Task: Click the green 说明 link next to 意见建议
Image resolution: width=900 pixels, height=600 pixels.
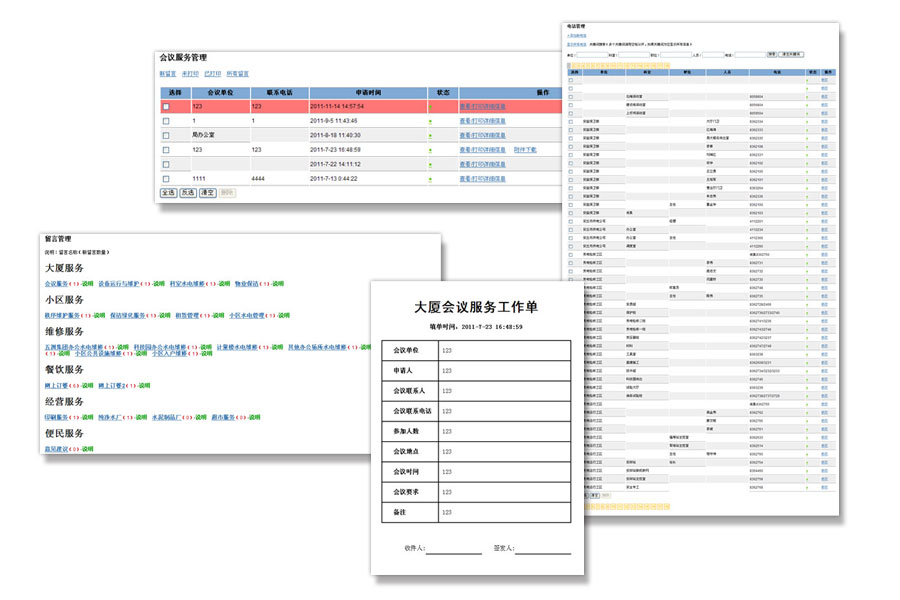Action: pos(87,449)
